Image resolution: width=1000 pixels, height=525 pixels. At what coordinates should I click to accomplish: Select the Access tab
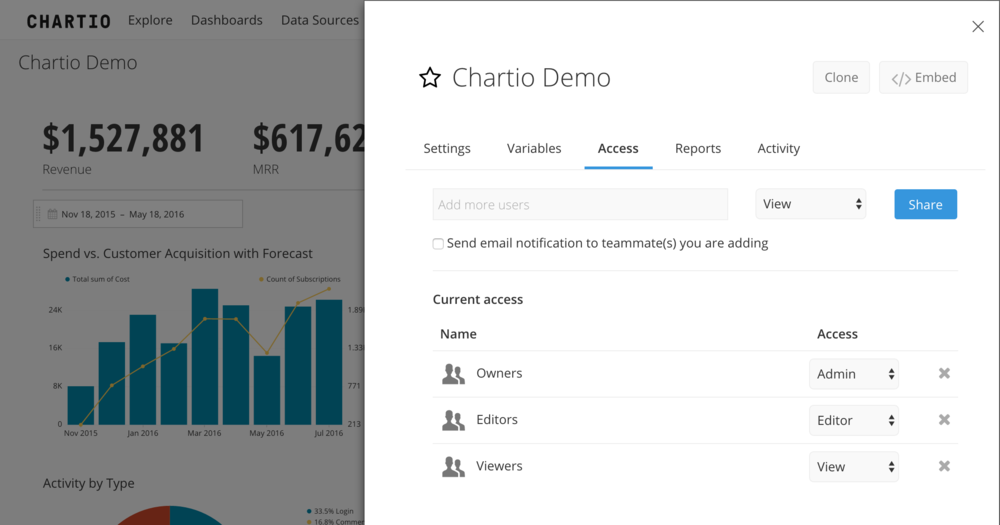pyautogui.click(x=618, y=149)
